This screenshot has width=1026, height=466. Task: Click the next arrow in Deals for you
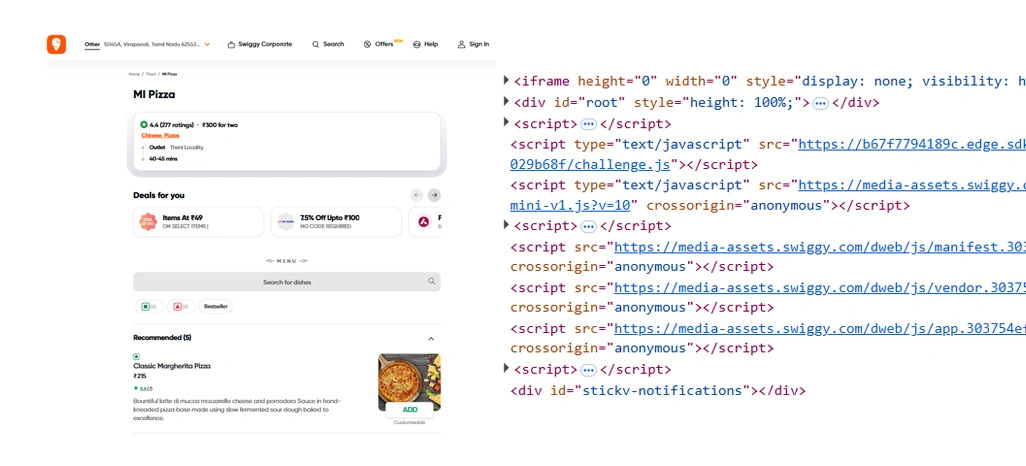[x=434, y=195]
